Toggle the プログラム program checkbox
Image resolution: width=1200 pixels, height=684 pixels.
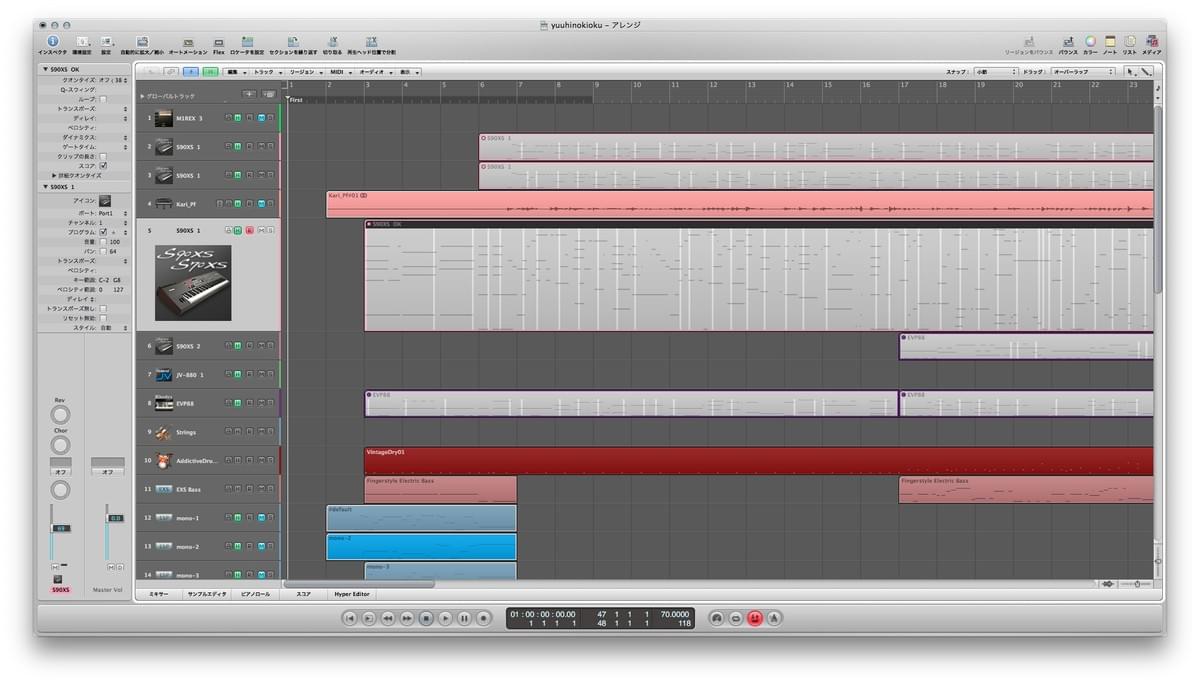coord(103,232)
